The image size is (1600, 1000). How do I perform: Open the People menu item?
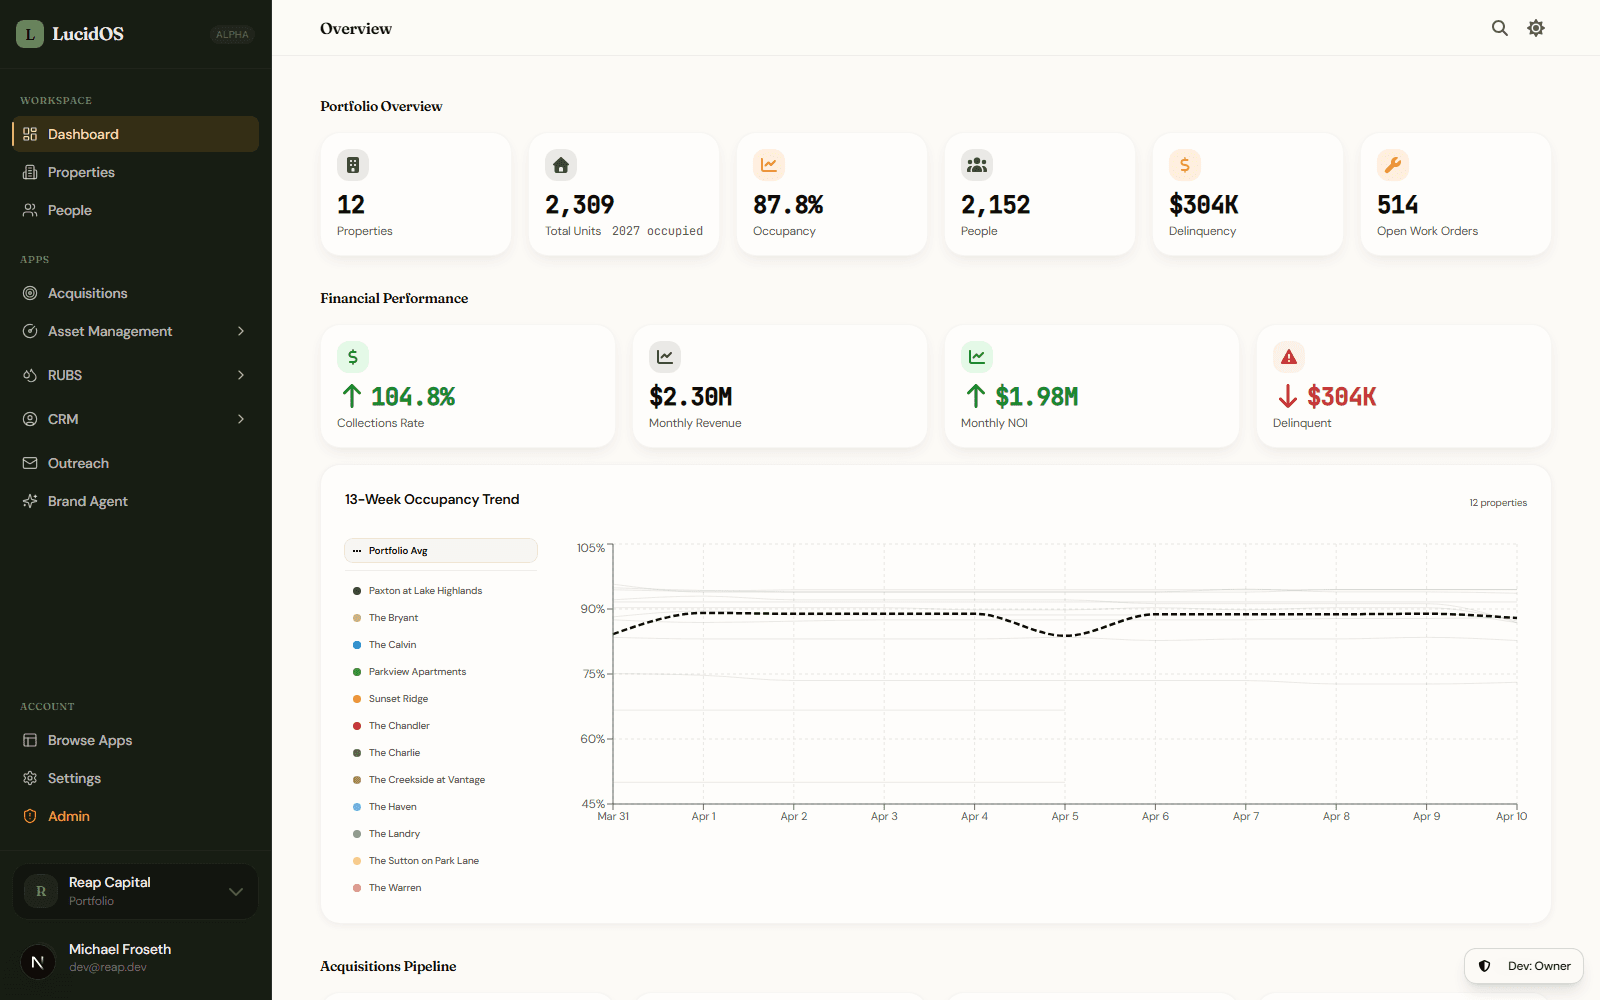(x=135, y=210)
